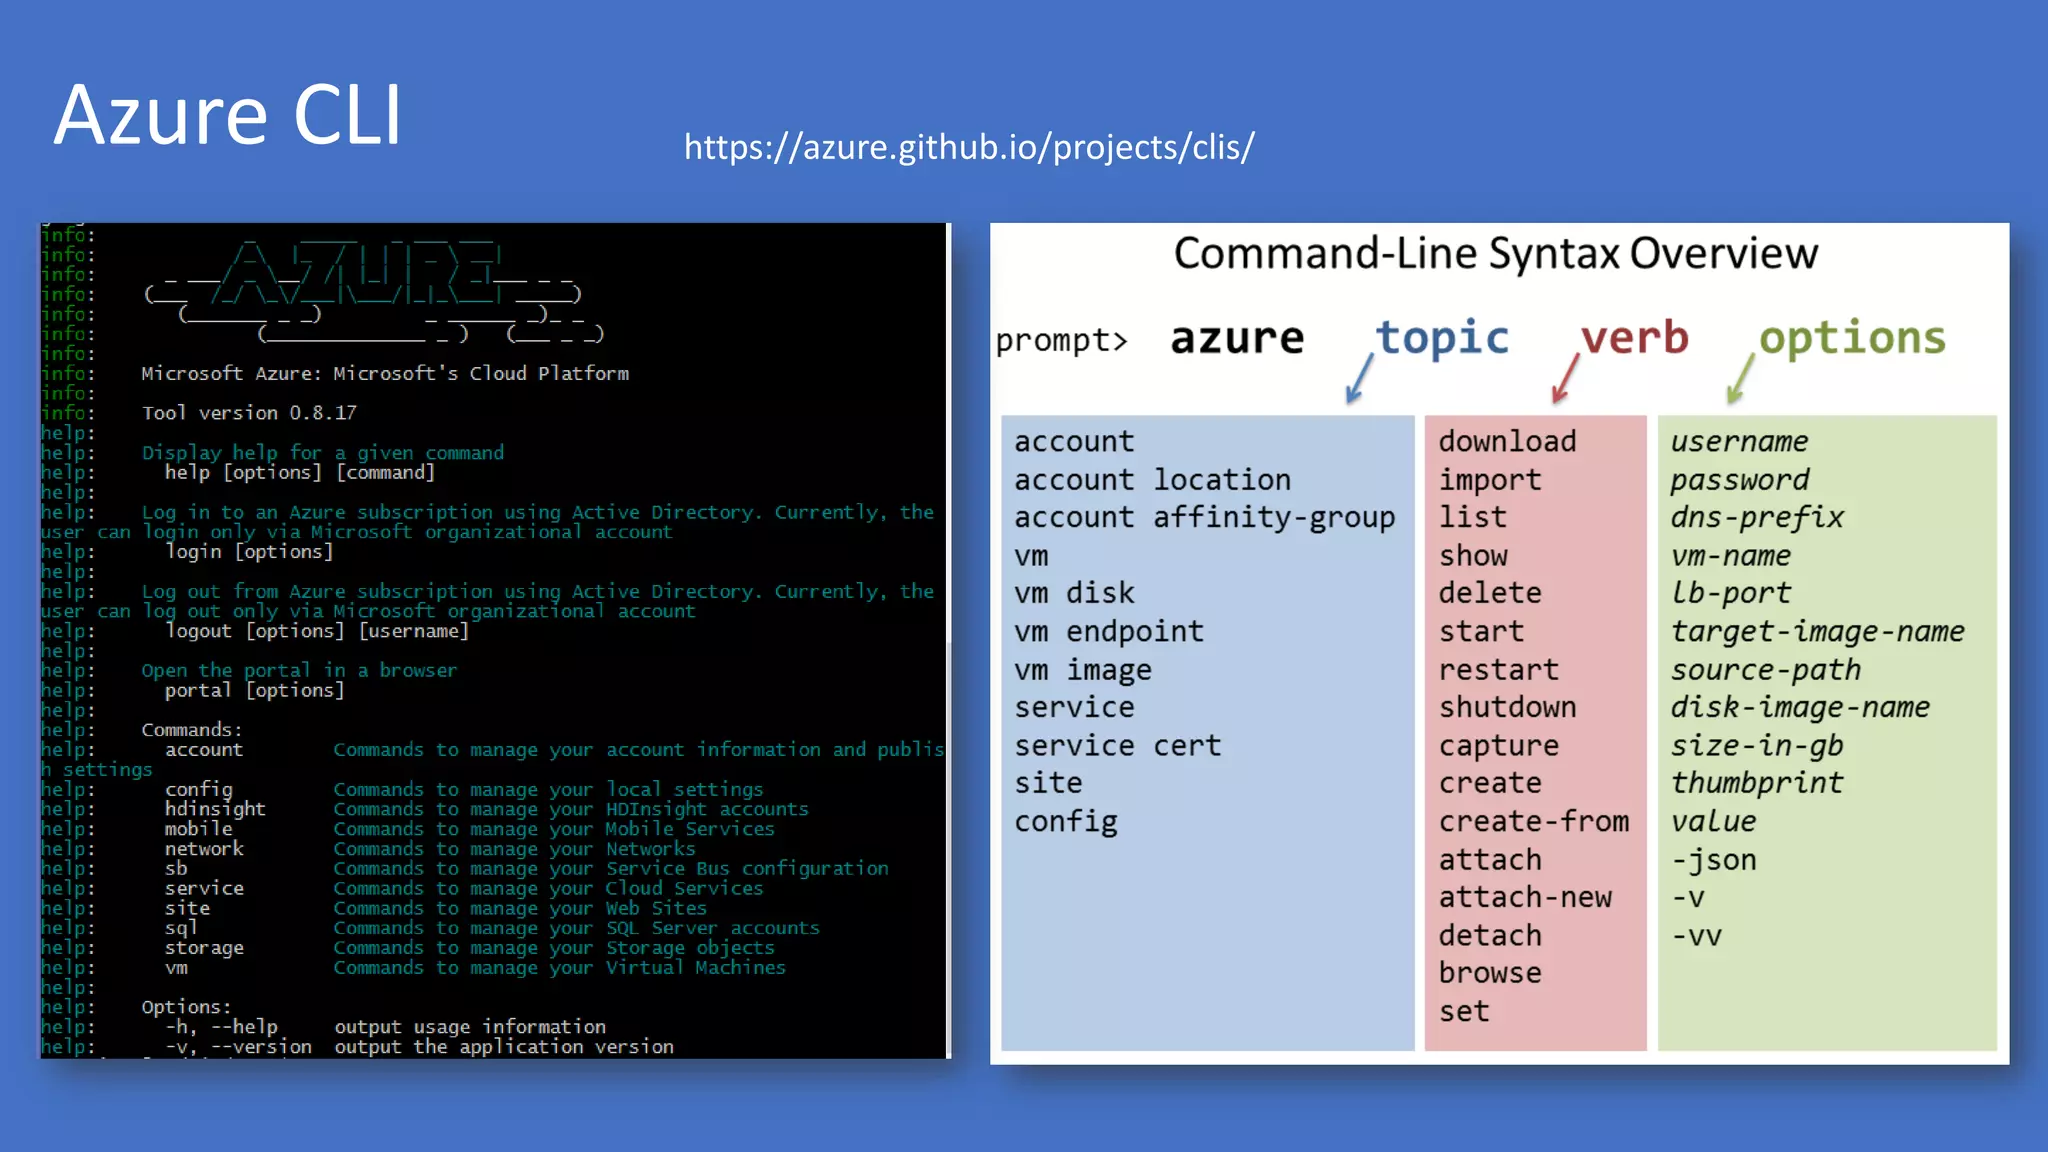
Task: Click 'network' command in terminal list
Action: click(x=204, y=849)
